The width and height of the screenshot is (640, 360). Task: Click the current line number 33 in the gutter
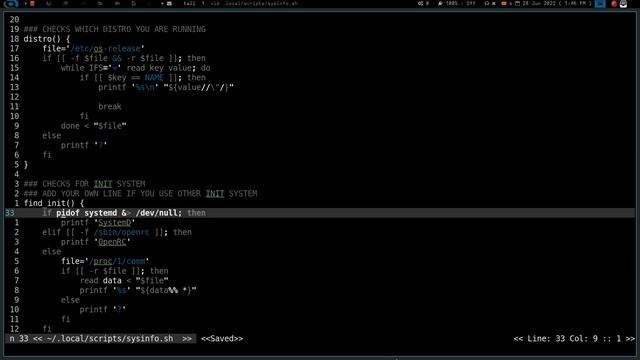pyautogui.click(x=10, y=213)
